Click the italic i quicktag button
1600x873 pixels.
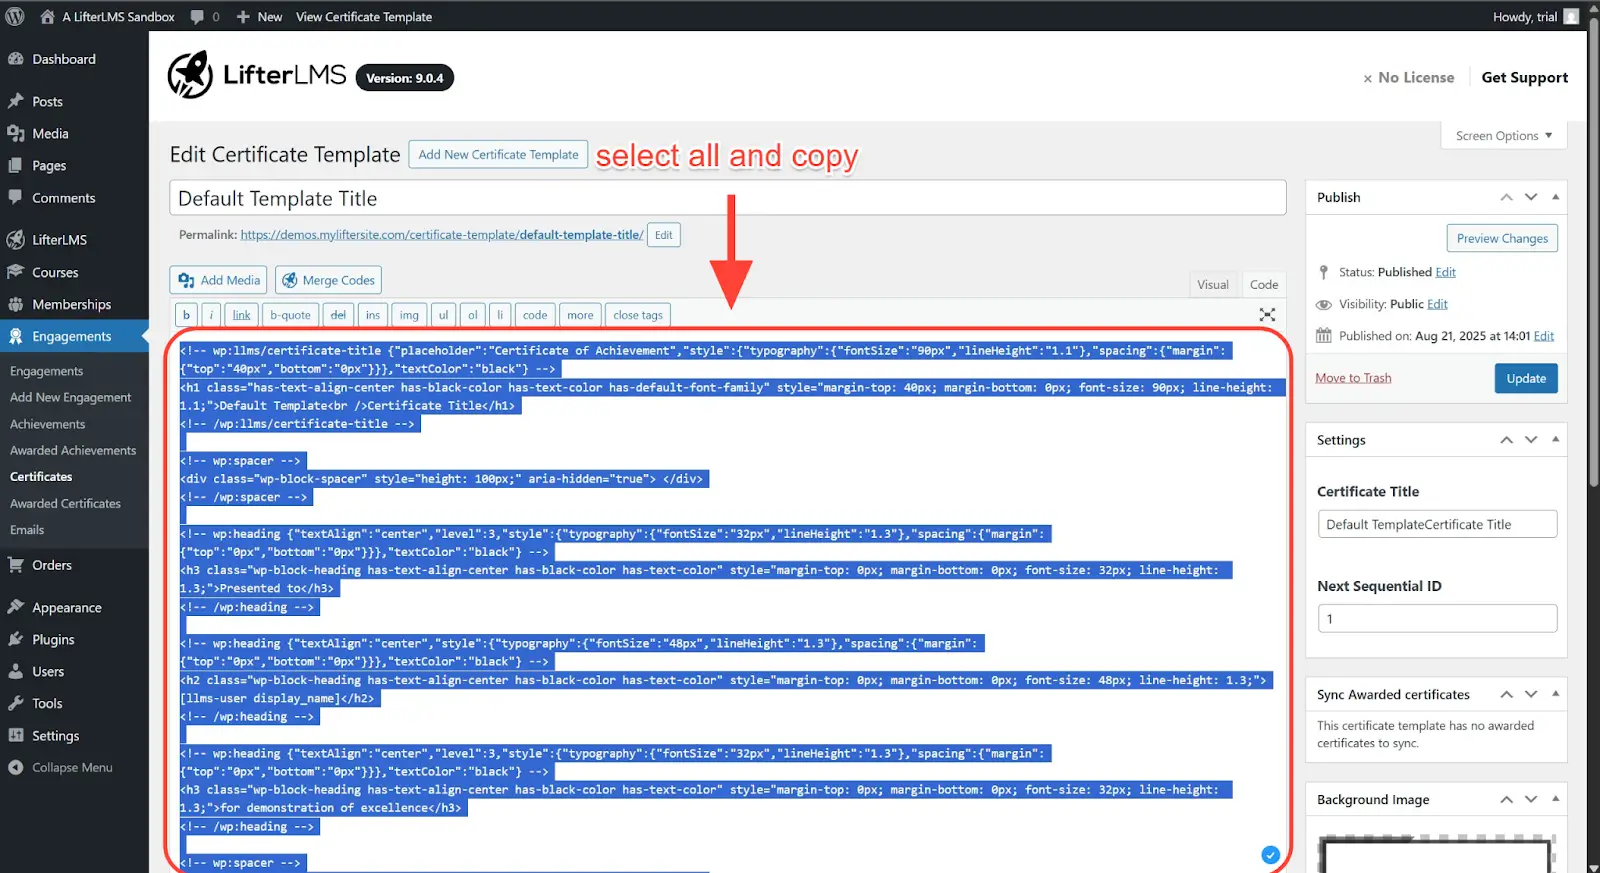click(211, 315)
